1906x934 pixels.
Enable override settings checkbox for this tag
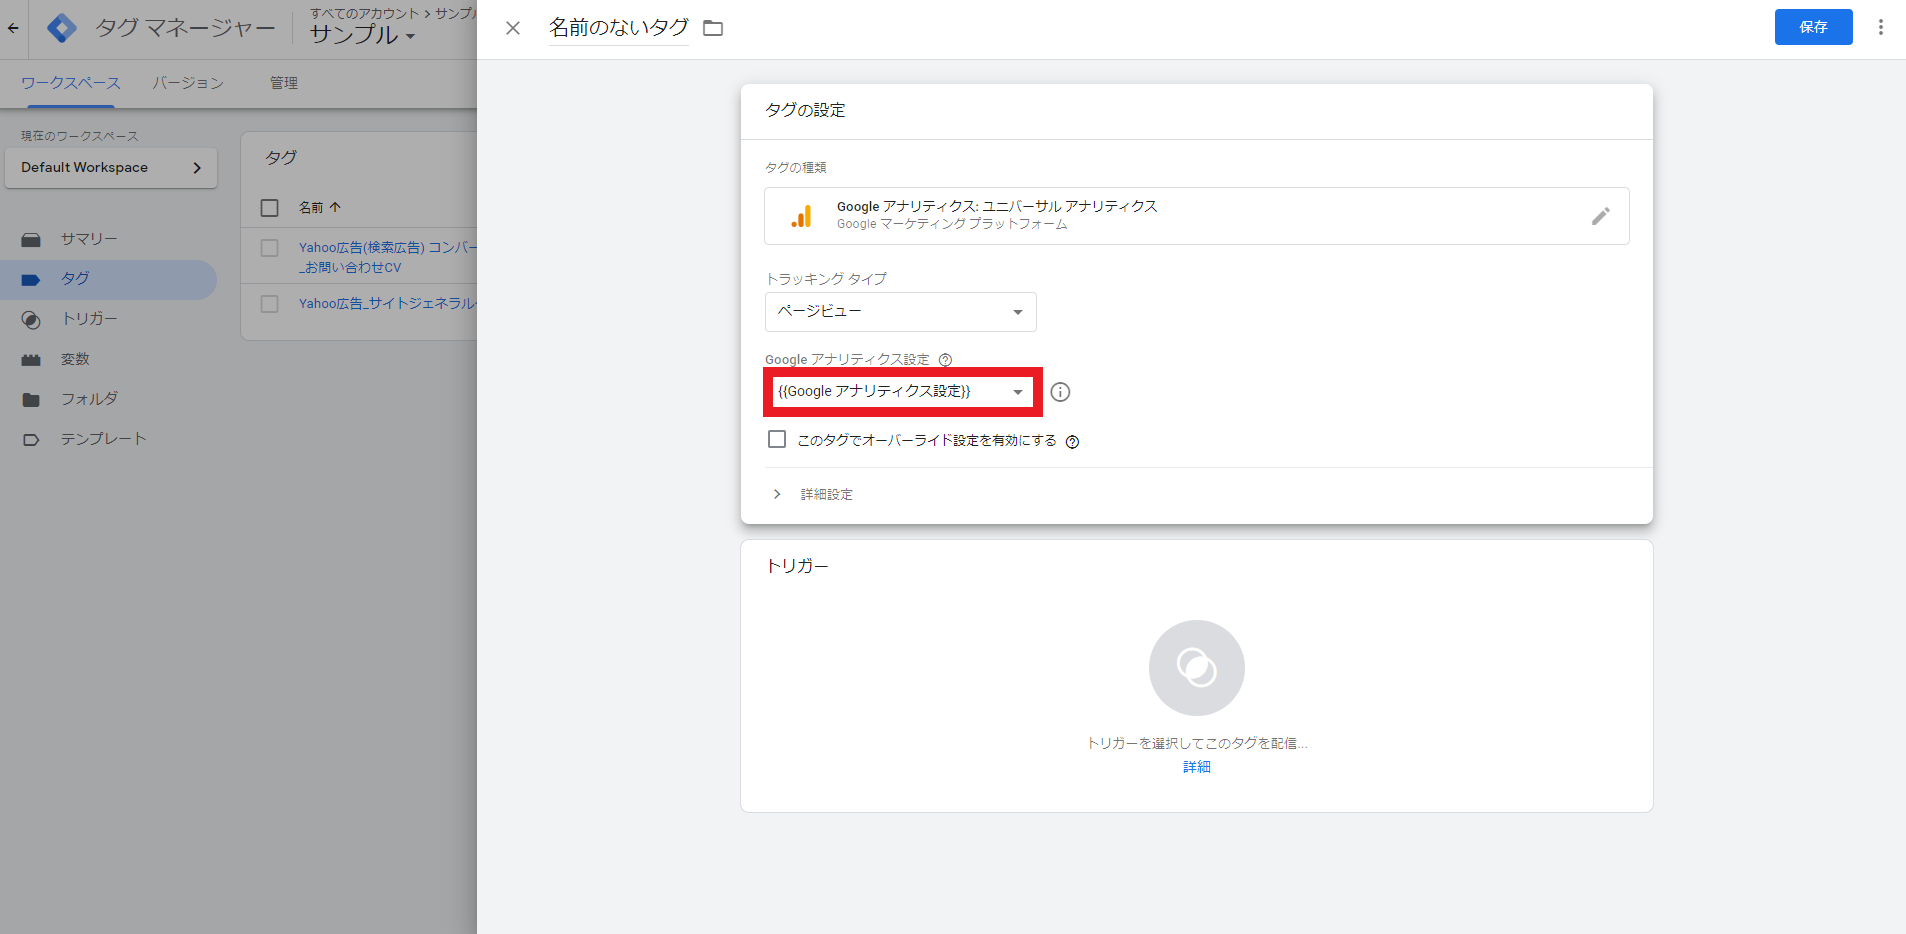777,439
